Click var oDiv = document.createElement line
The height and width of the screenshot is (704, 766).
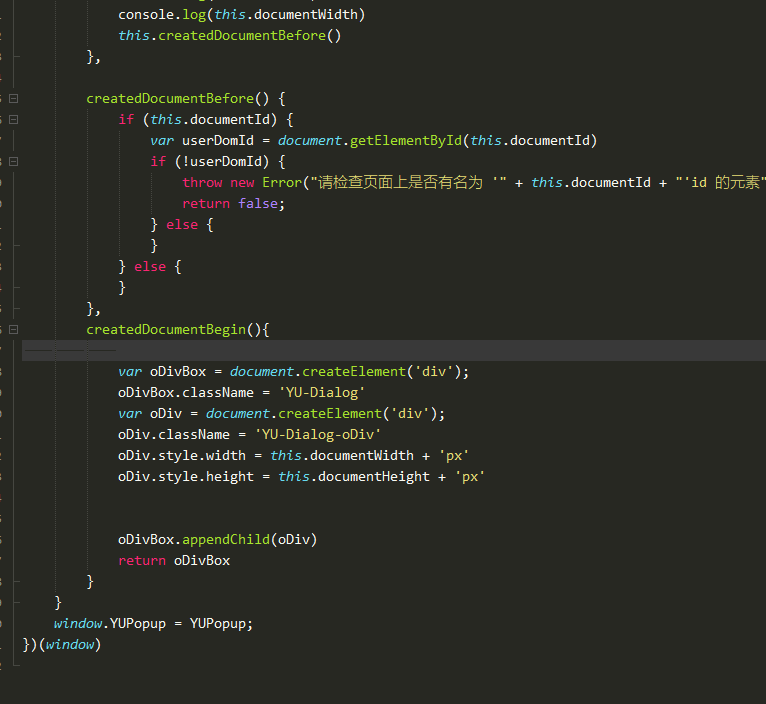(281, 414)
